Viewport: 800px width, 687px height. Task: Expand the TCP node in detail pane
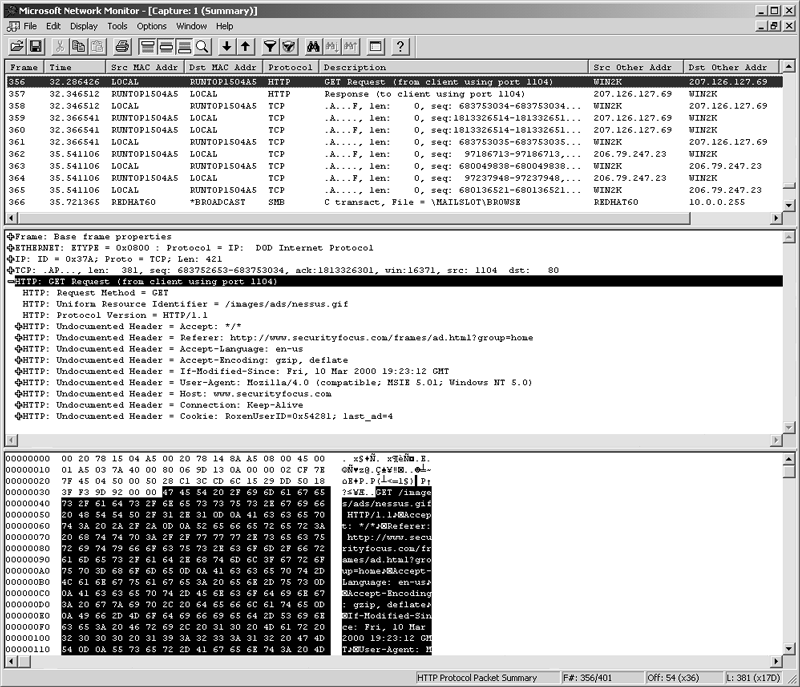pos(11,270)
